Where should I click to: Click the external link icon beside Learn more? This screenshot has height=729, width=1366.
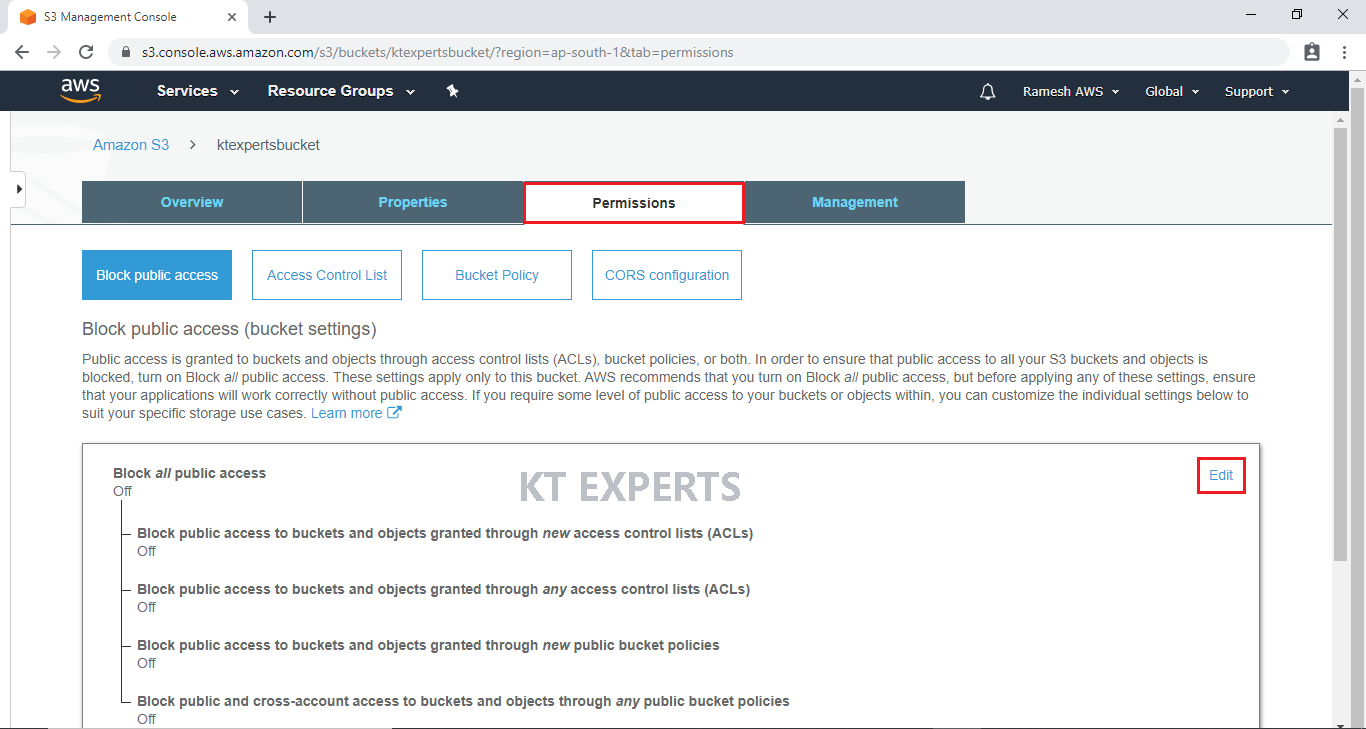coord(395,413)
